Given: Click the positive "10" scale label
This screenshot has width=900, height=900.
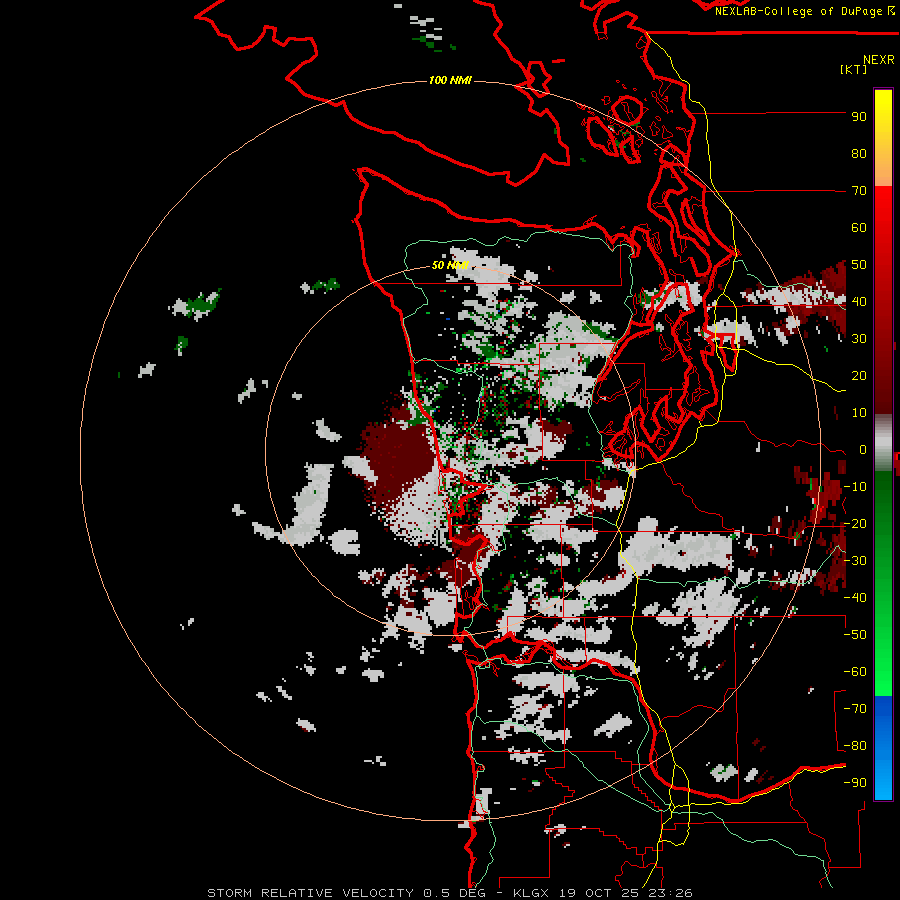Looking at the screenshot, I should tap(859, 413).
